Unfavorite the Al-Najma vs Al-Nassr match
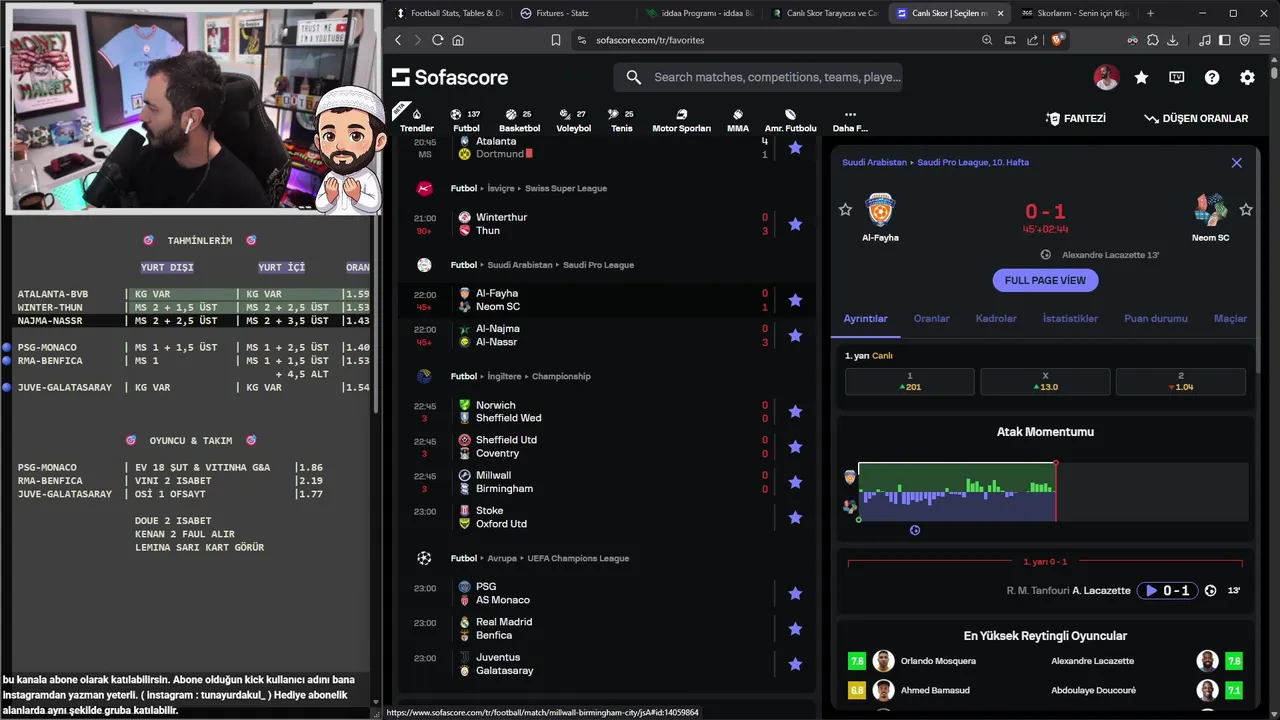Screen dimensions: 1280x720 coord(795,335)
